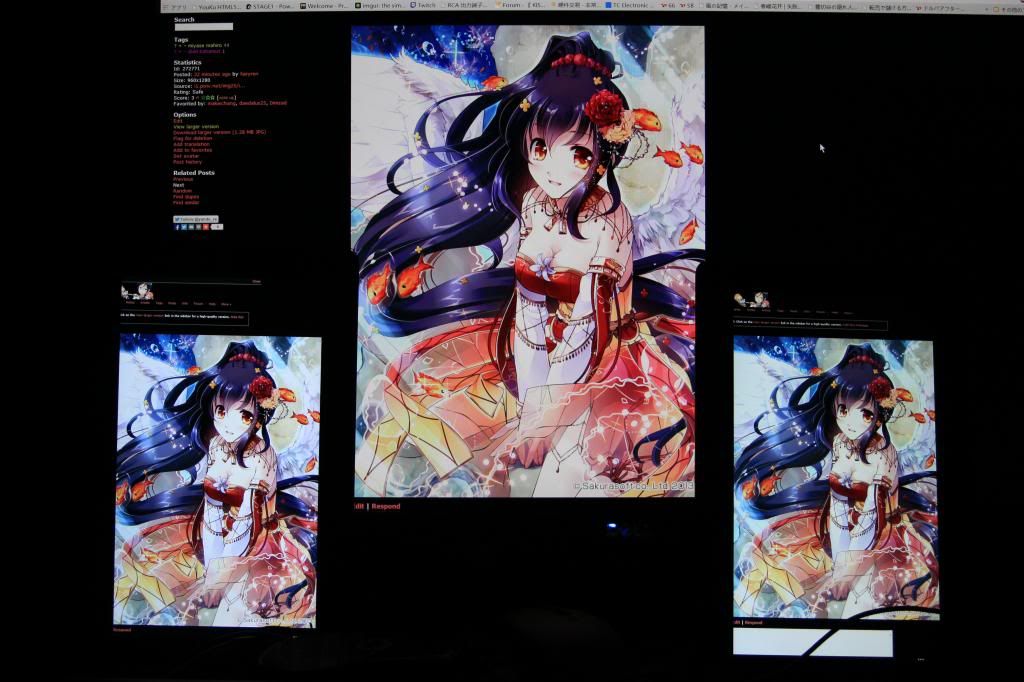Click the Set avatar link
This screenshot has height=682, width=1024.
186,156
